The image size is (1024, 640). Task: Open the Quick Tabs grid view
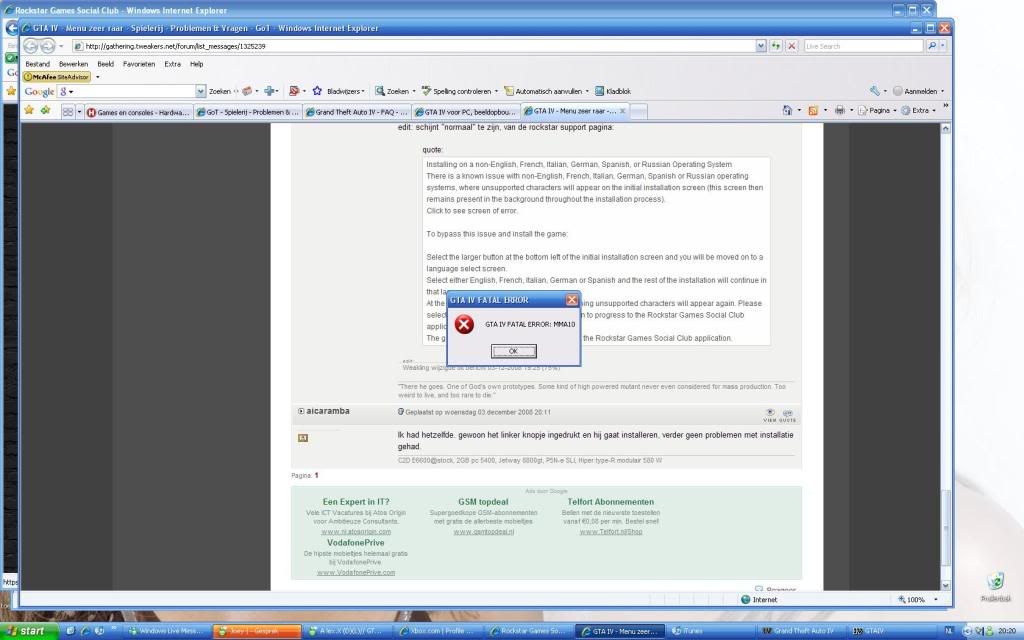pyautogui.click(x=68, y=112)
